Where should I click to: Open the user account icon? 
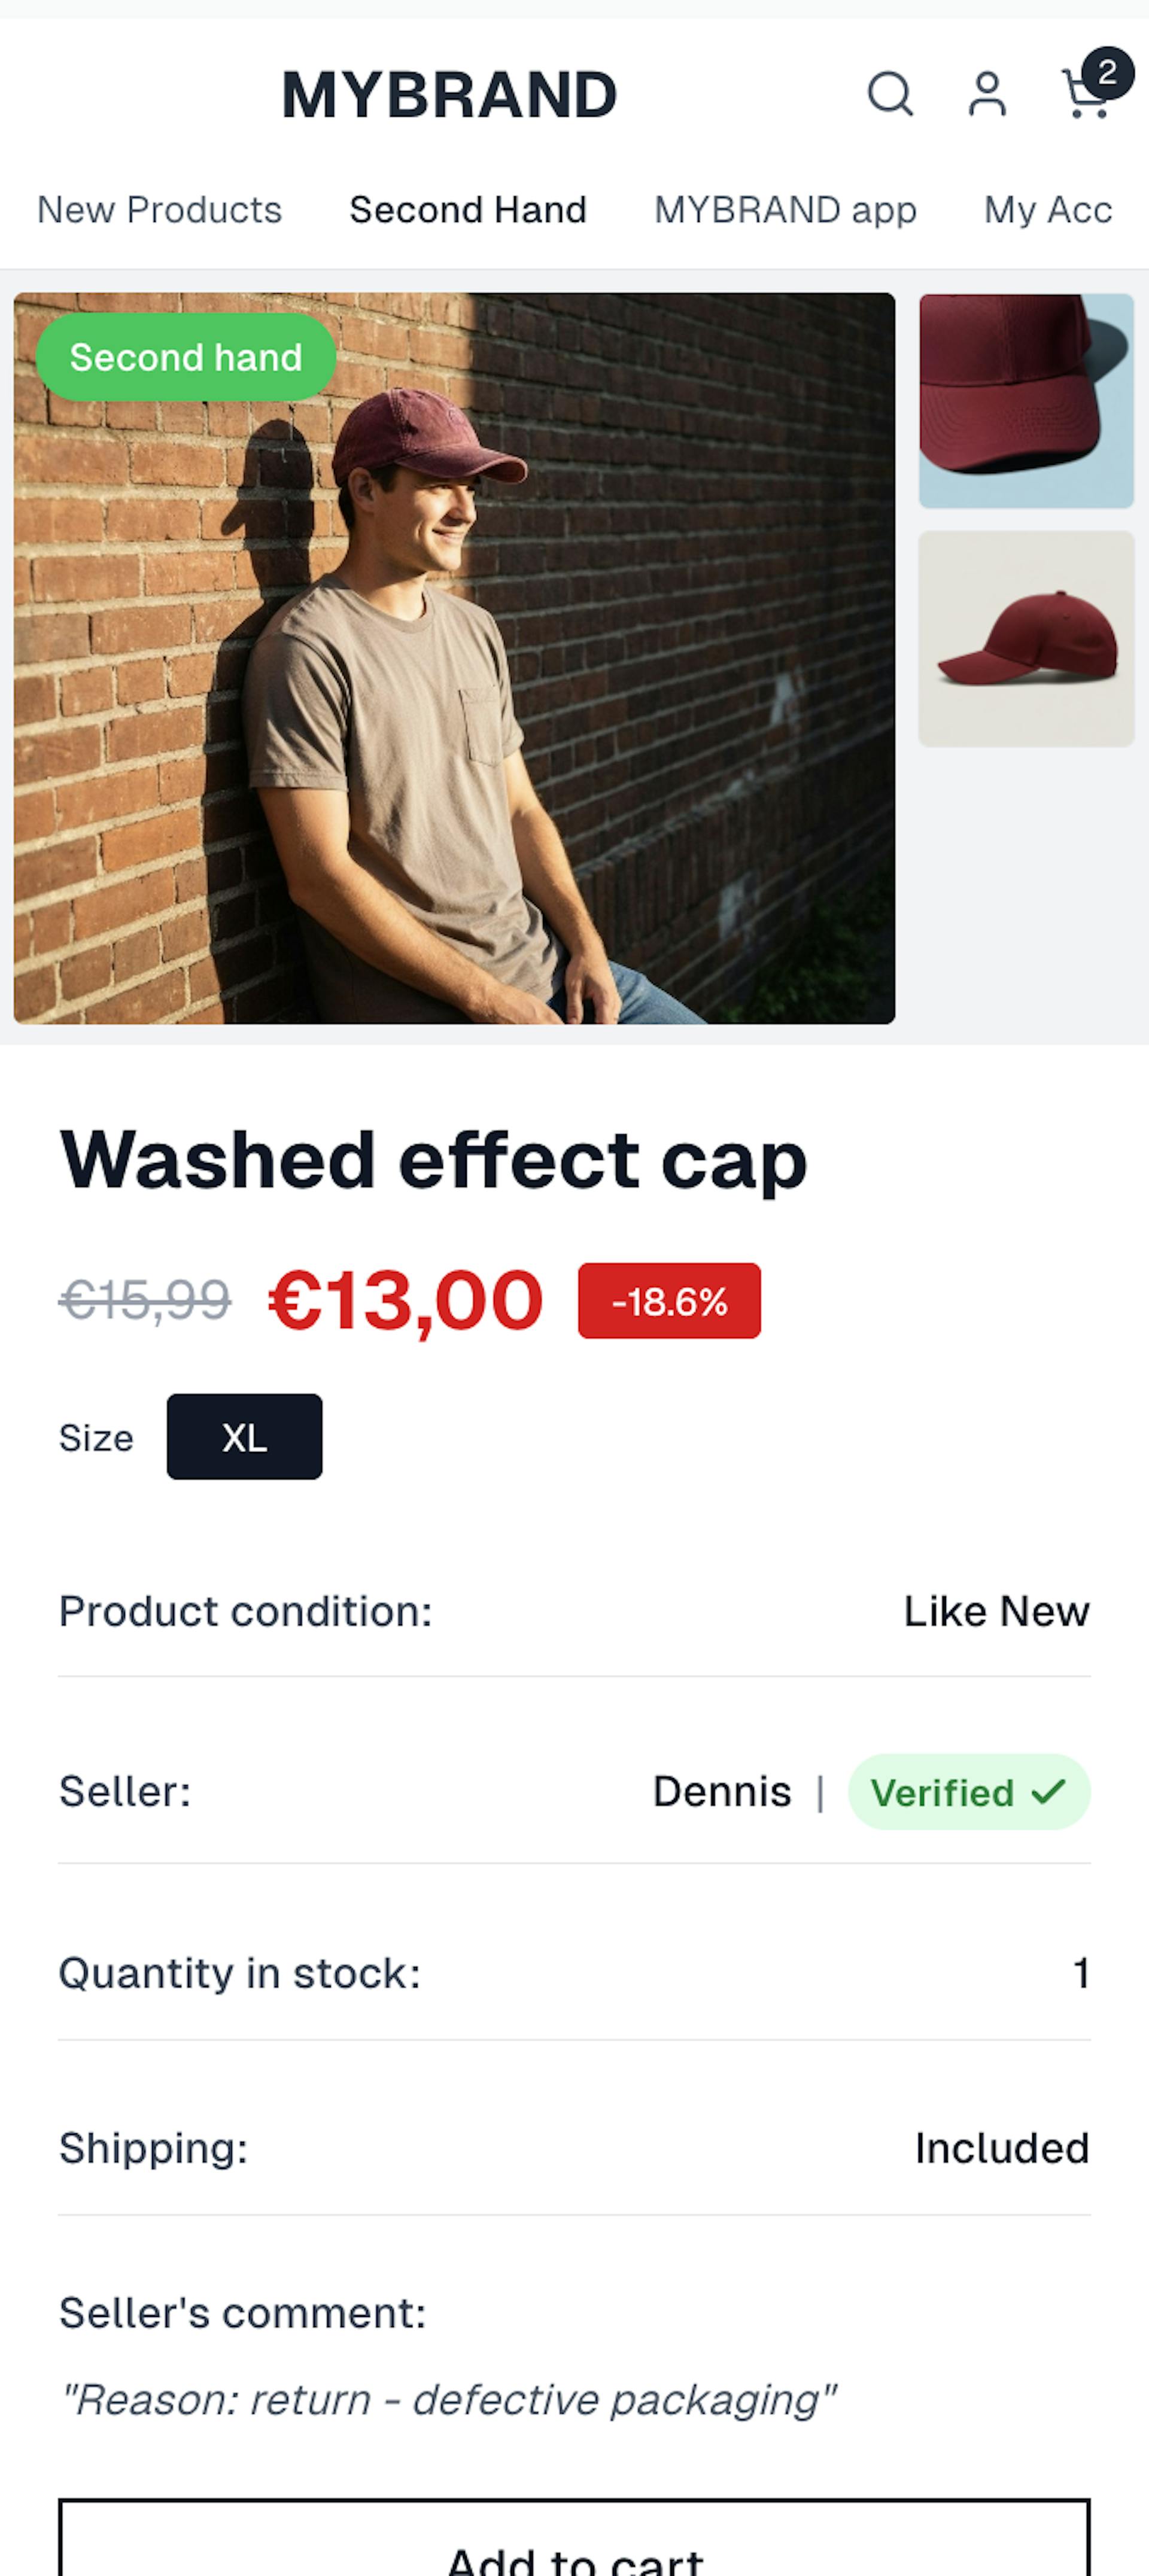pyautogui.click(x=987, y=95)
